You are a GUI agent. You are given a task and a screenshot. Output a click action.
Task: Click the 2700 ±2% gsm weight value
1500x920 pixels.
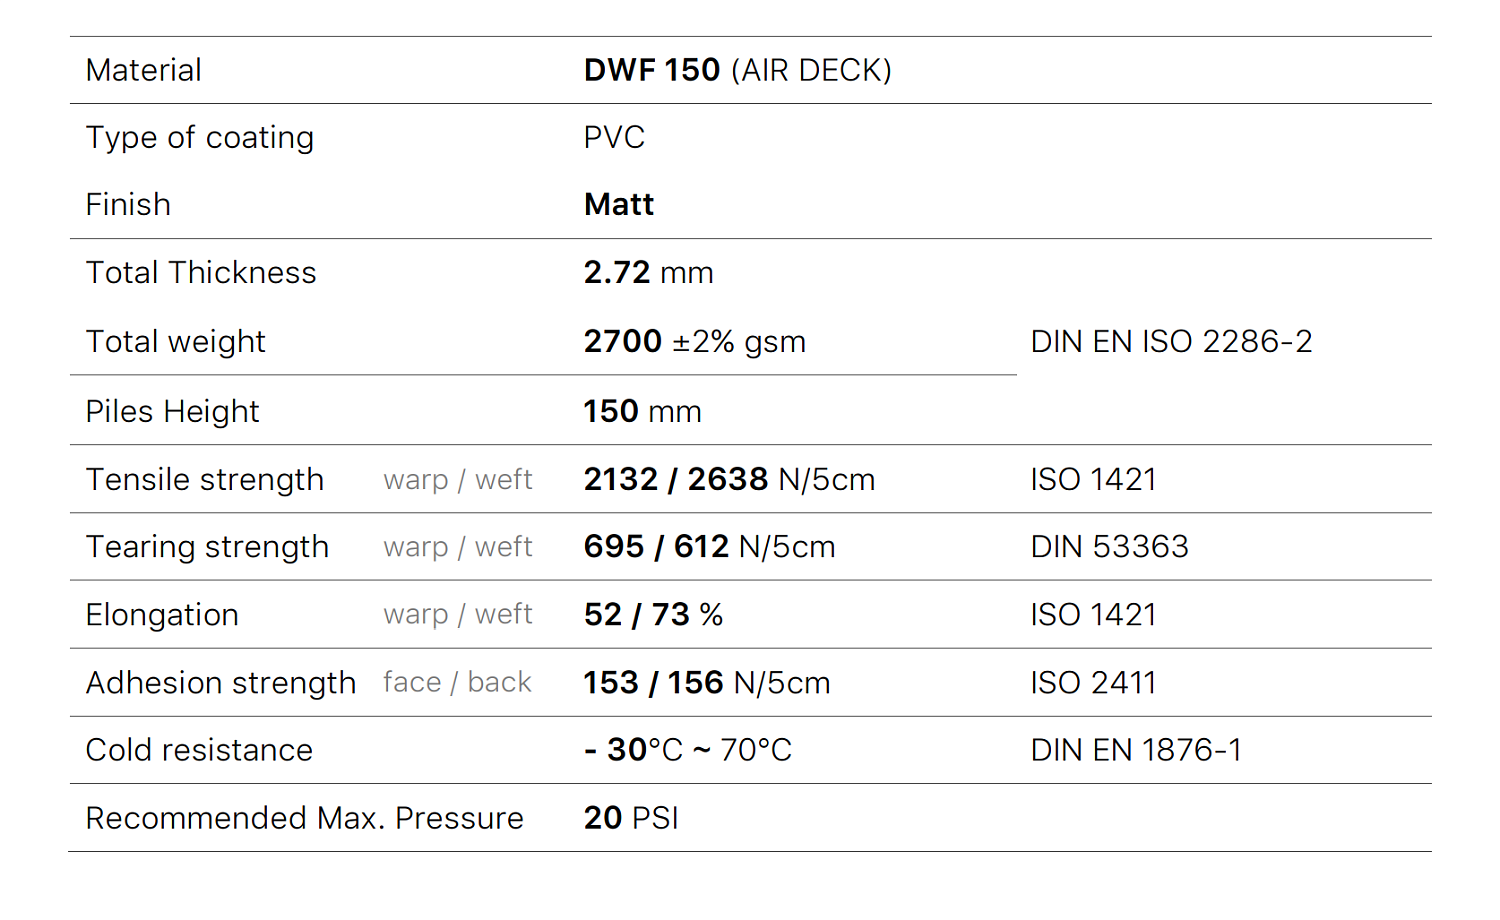(x=694, y=342)
